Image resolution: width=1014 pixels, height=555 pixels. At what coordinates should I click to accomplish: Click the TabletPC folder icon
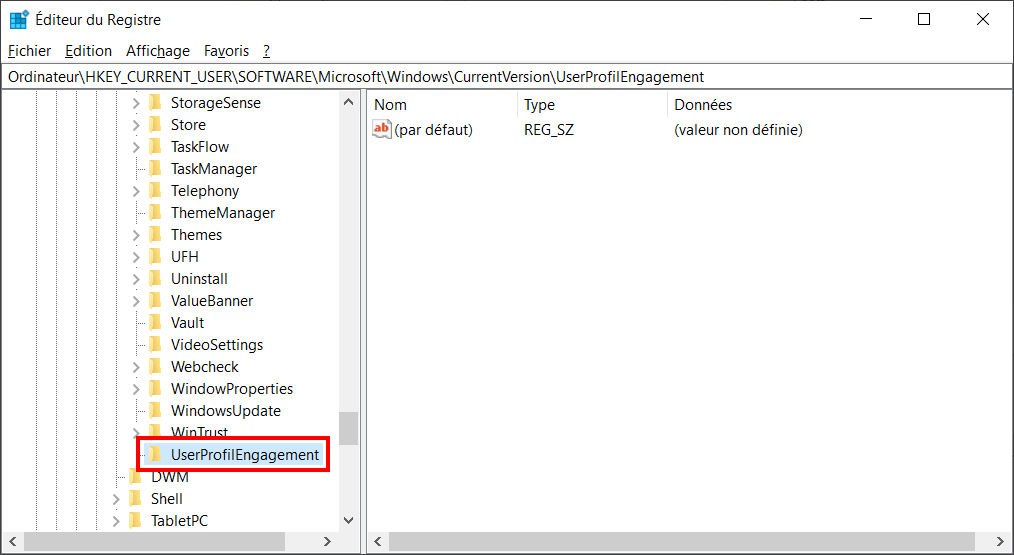pyautogui.click(x=135, y=520)
